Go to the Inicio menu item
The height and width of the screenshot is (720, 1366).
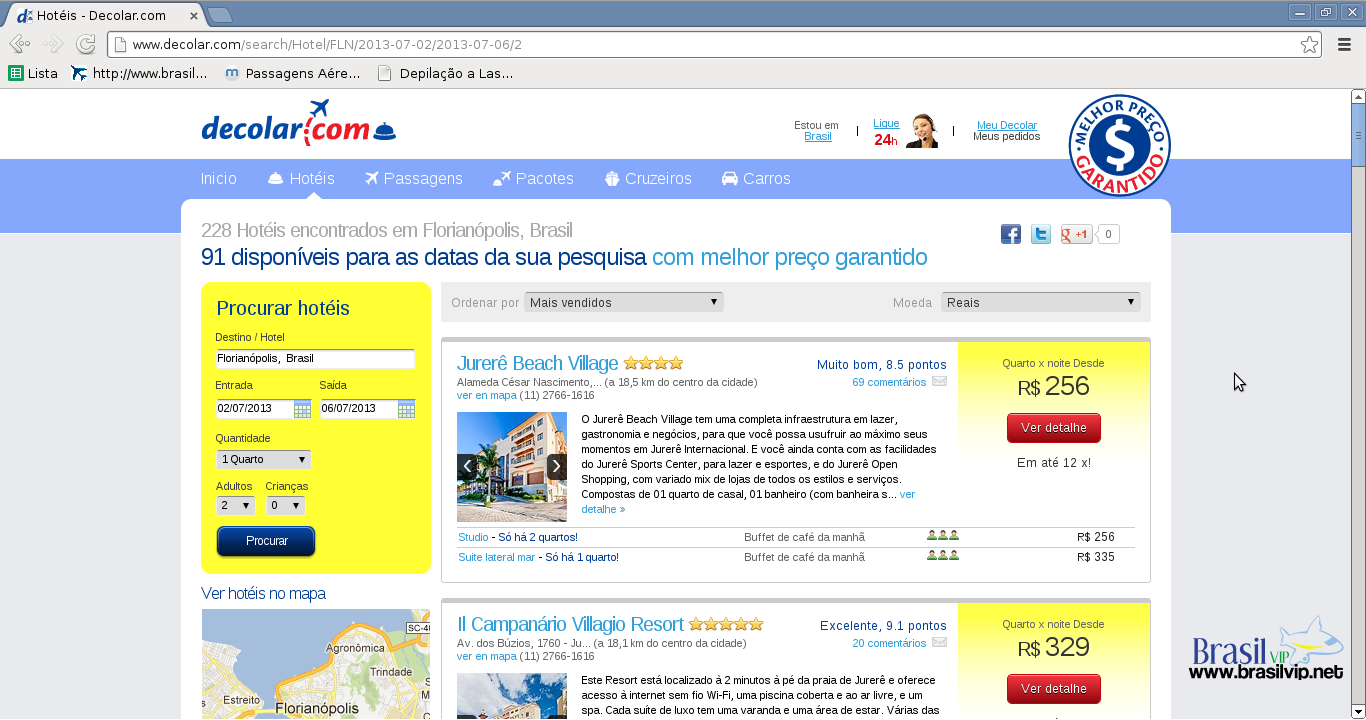(219, 179)
